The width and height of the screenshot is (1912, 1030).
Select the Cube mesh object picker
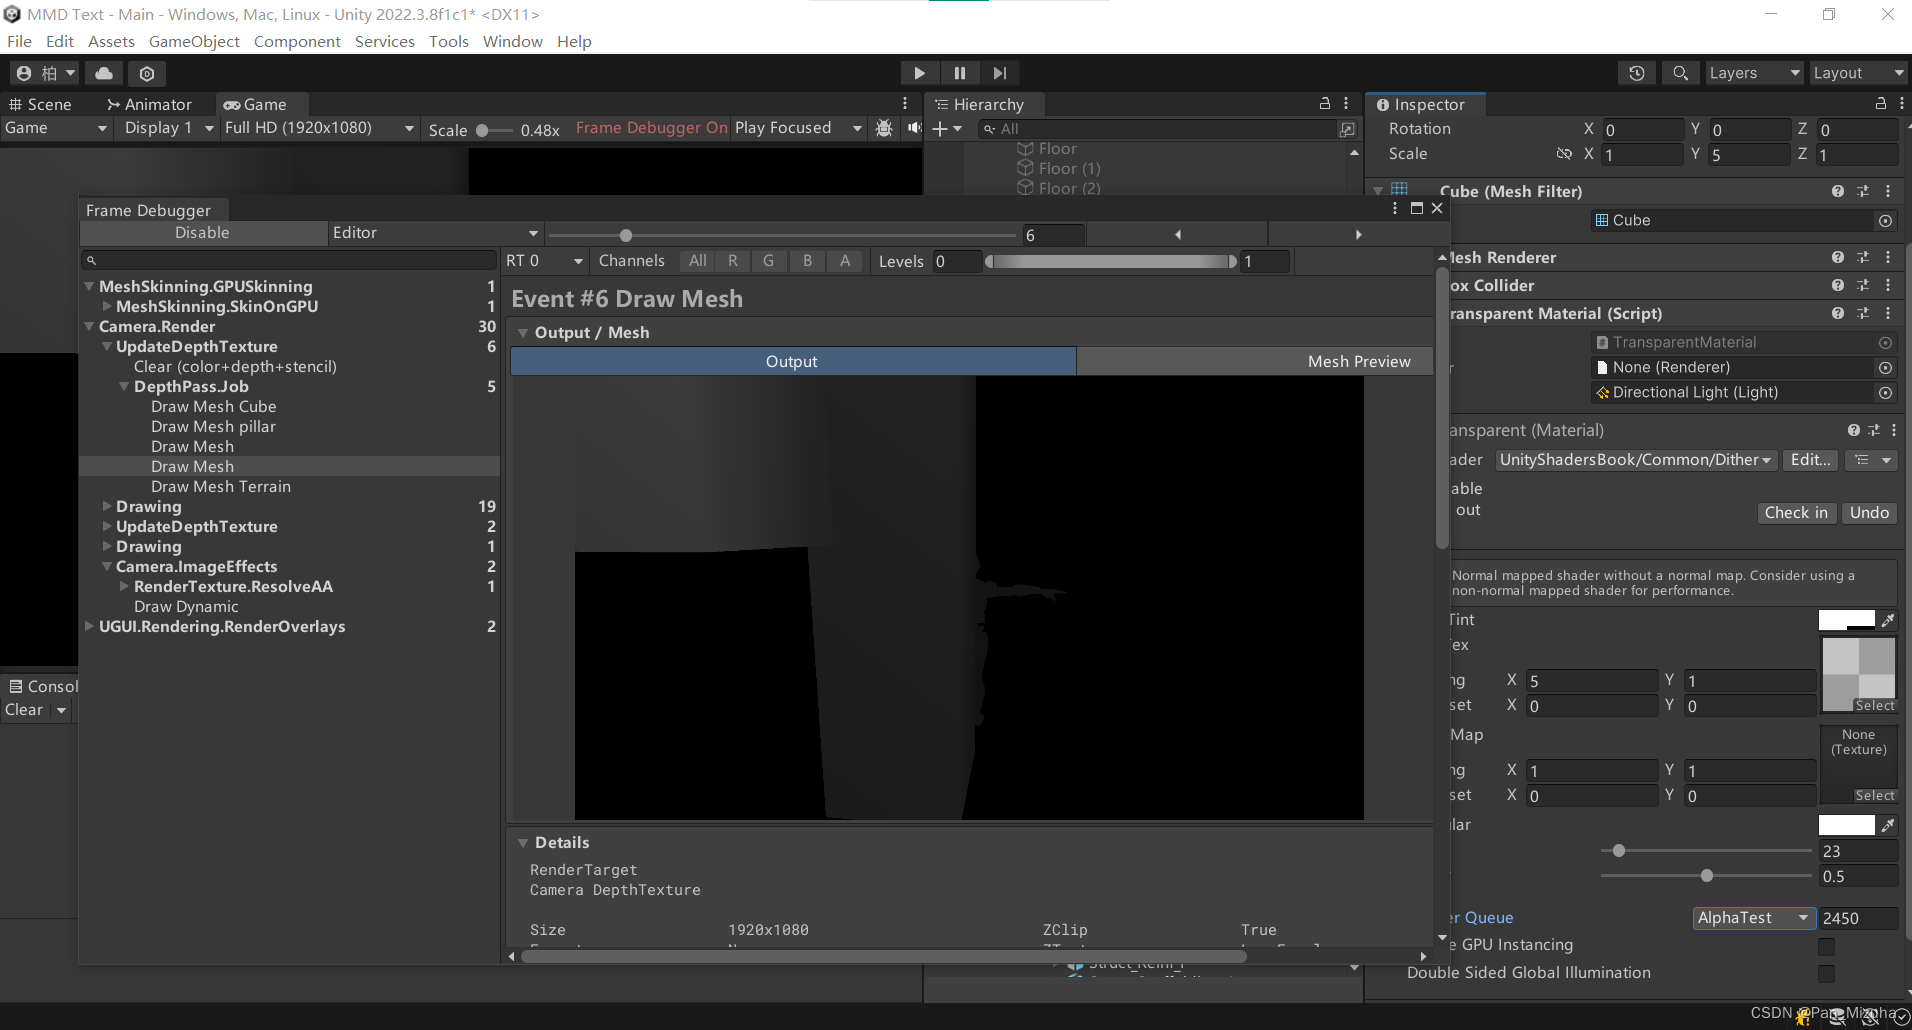click(x=1886, y=220)
